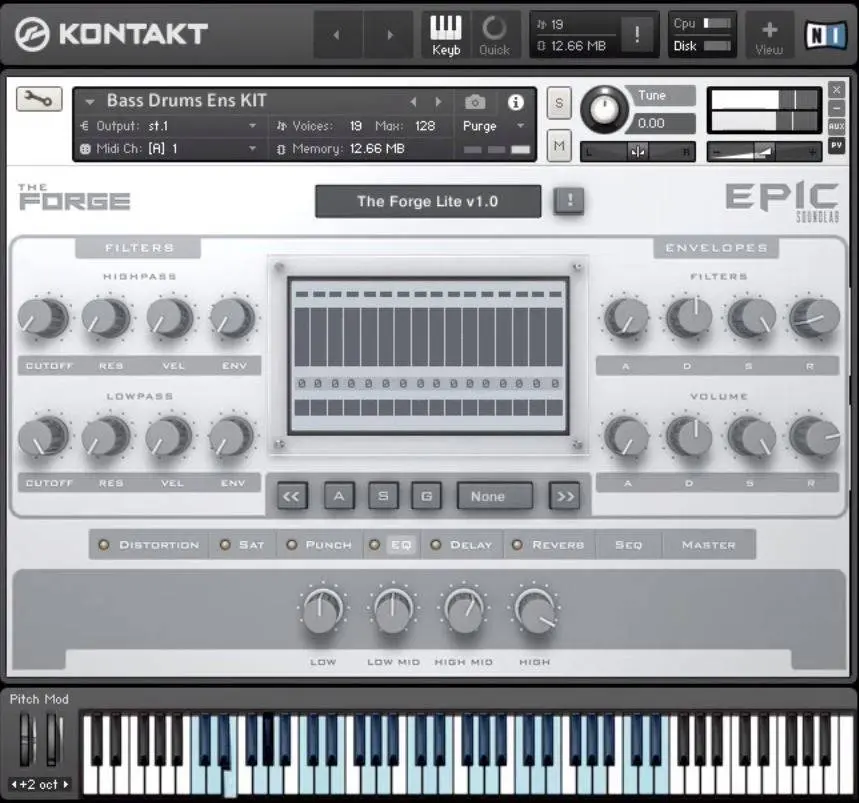Go to next instrument in top header
The width and height of the screenshot is (859, 803).
[390, 35]
